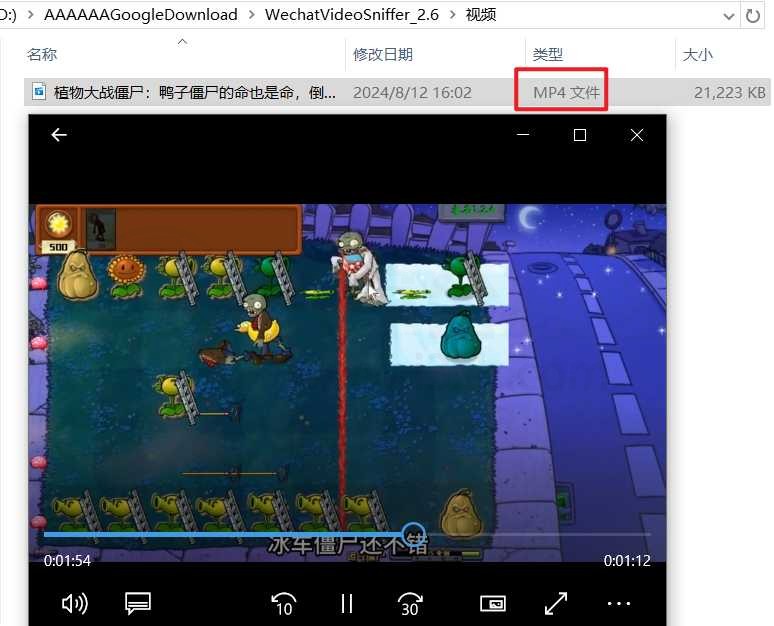Switch to mini view mode

493,603
